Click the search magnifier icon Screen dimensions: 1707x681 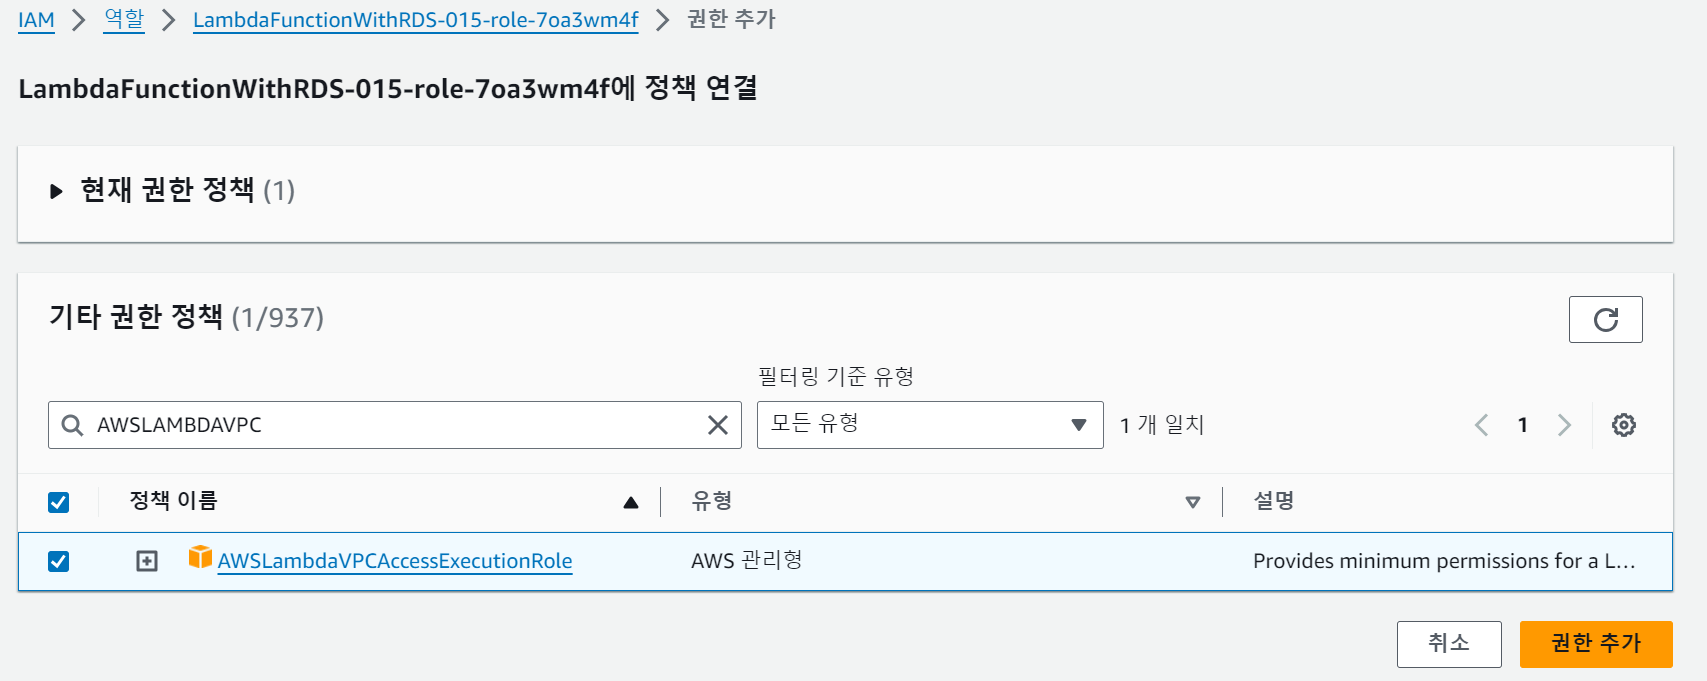pyautogui.click(x=72, y=425)
